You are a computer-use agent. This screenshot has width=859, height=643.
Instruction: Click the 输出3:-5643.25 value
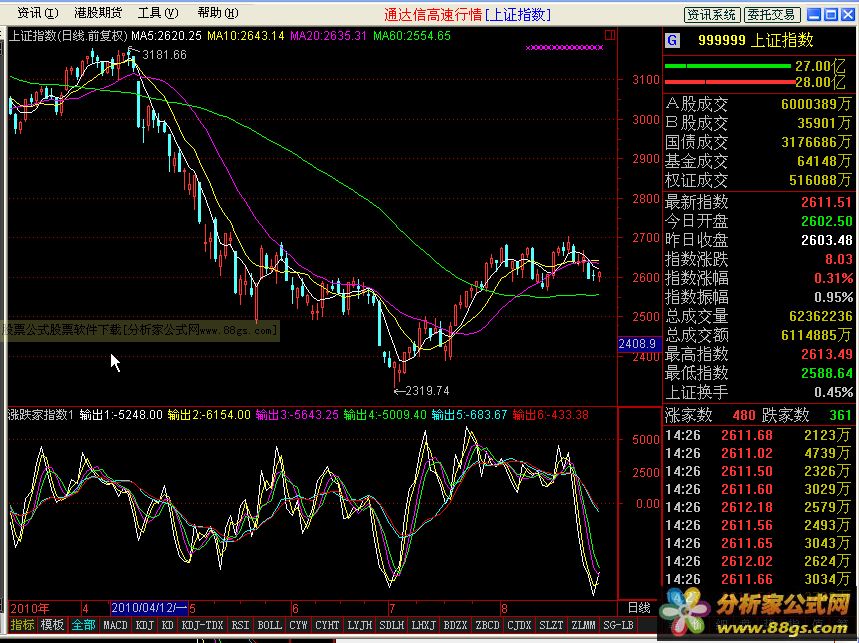pos(297,415)
